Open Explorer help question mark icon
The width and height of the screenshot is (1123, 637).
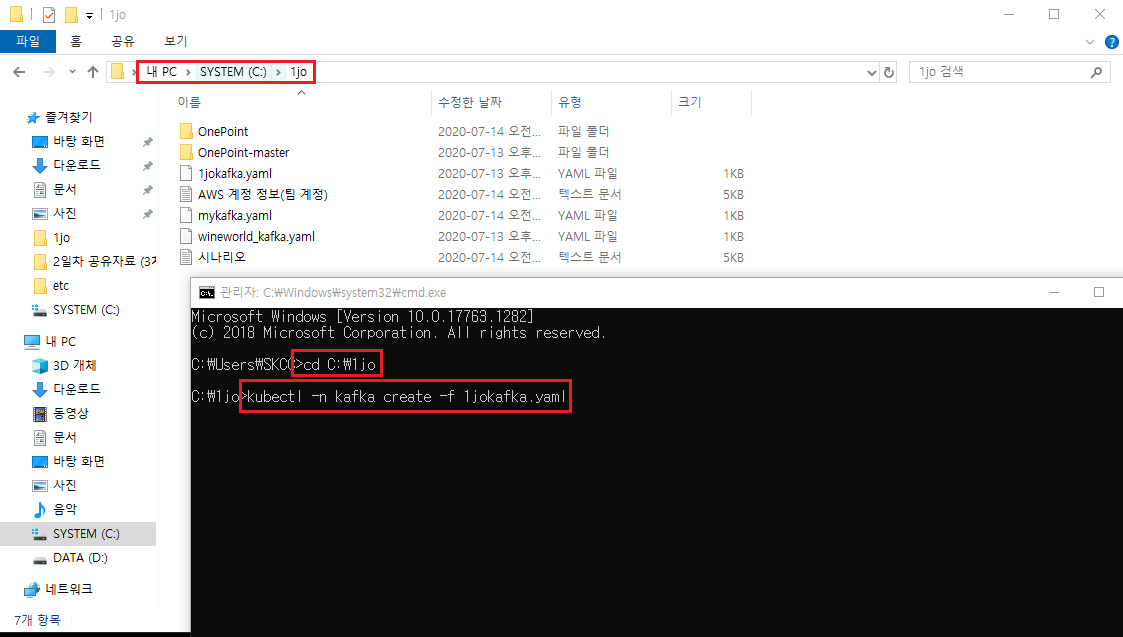click(1112, 42)
